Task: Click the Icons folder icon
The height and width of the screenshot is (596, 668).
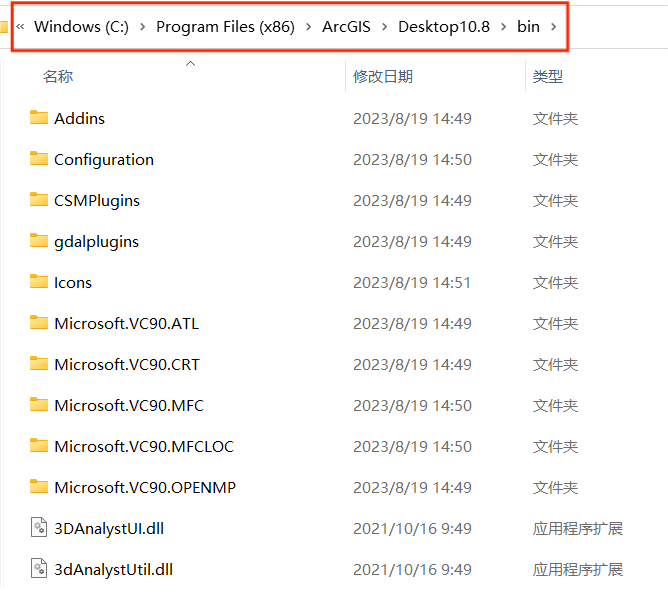Action: (39, 282)
